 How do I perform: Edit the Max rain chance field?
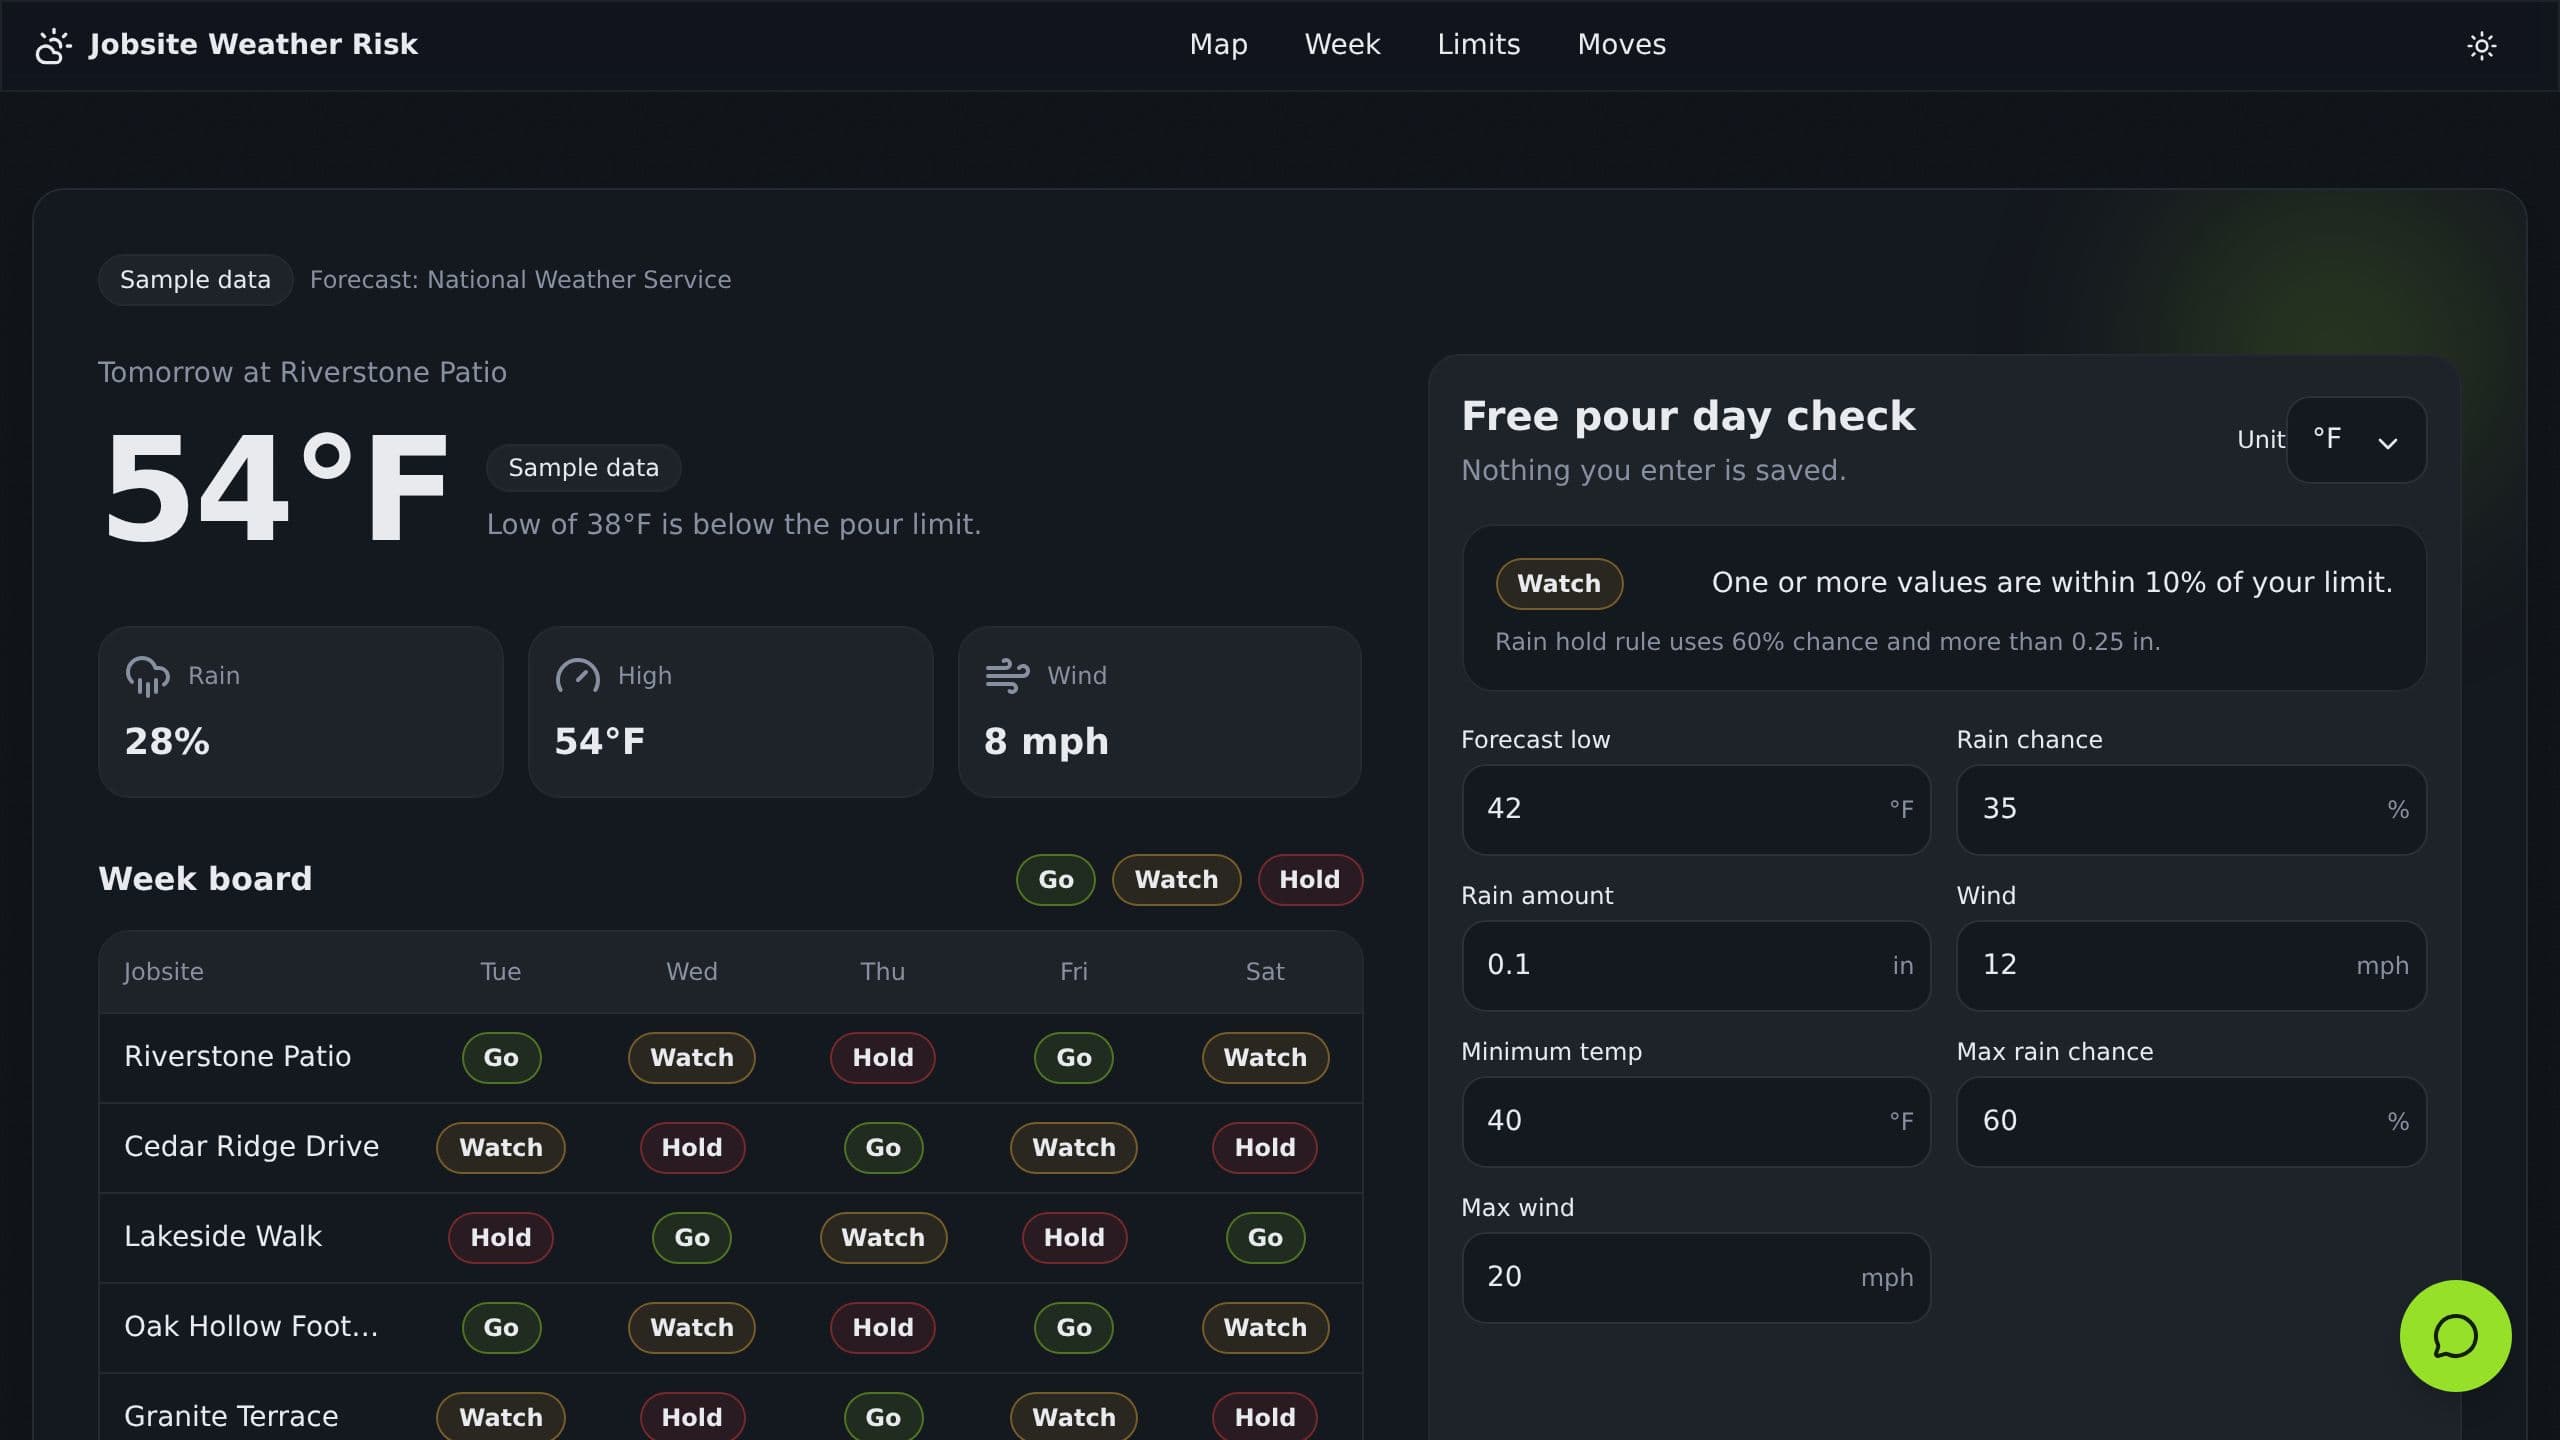point(2191,1121)
